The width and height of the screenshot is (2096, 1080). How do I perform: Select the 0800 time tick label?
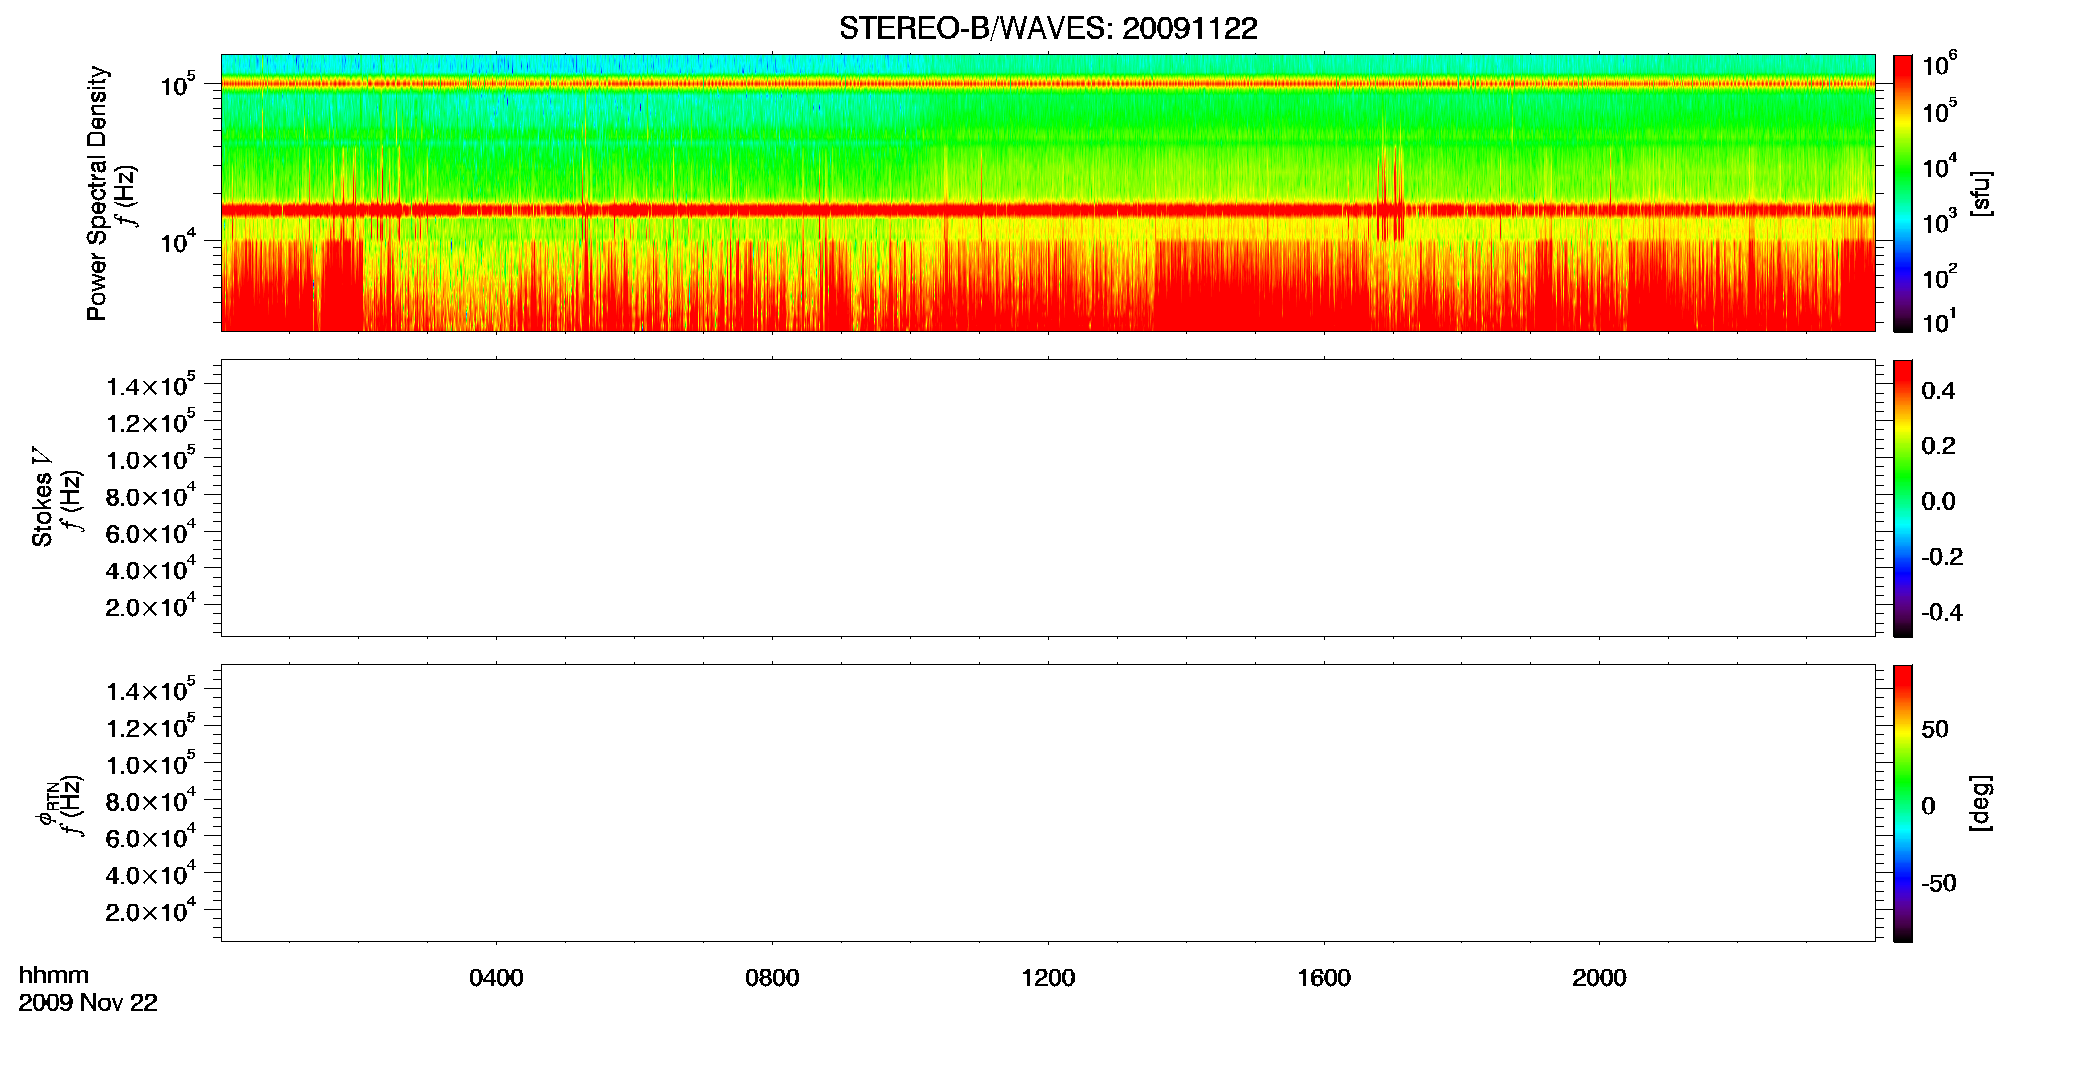coord(772,978)
